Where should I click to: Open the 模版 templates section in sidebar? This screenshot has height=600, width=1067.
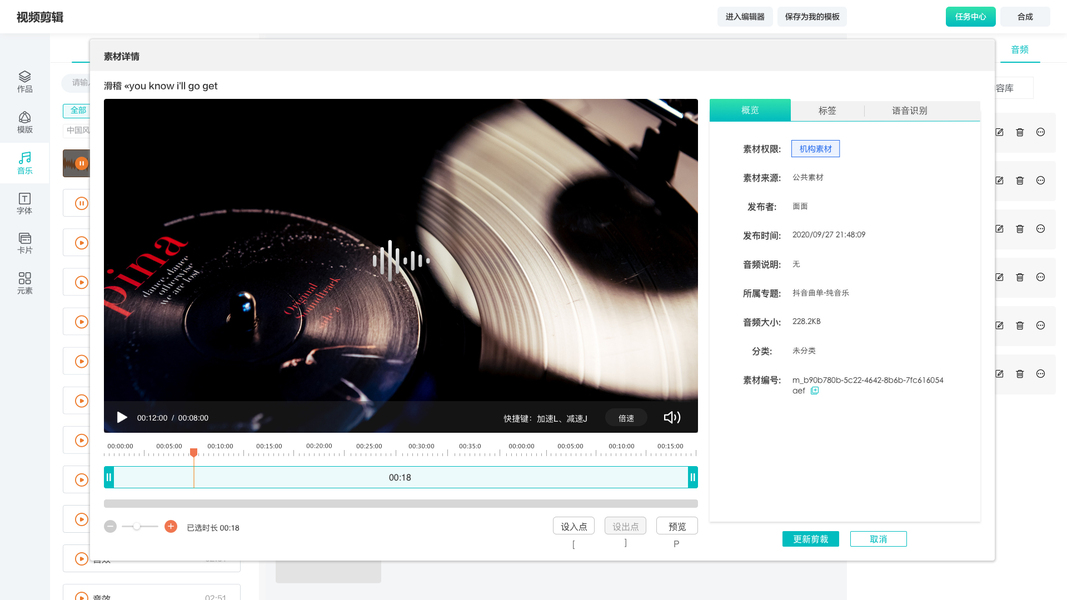24,122
